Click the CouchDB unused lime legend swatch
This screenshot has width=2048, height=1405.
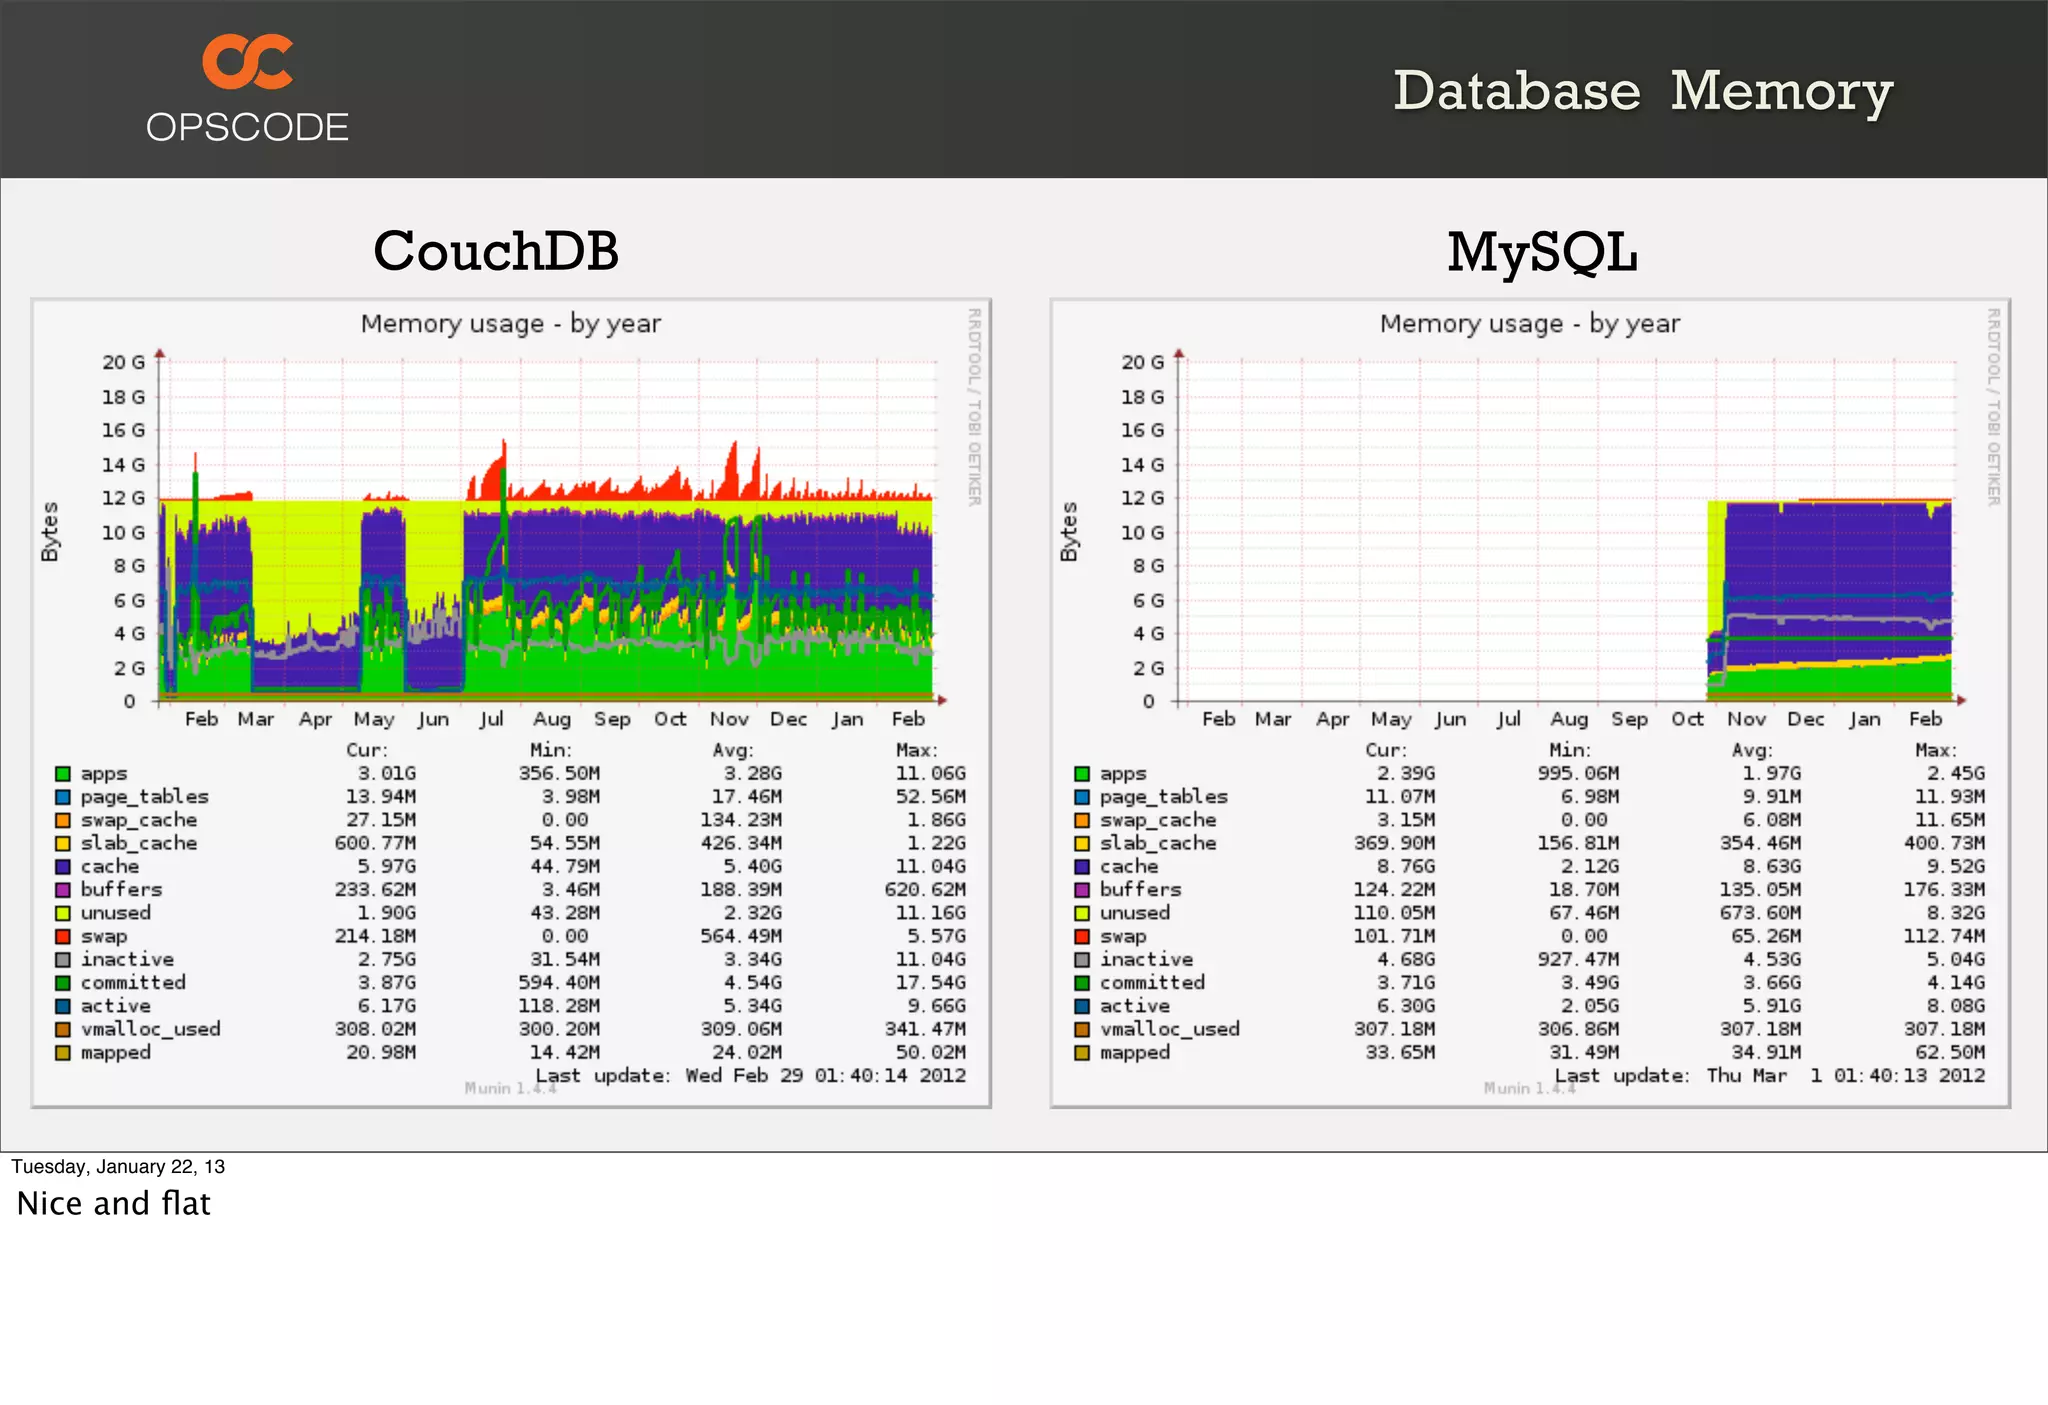(x=62, y=913)
